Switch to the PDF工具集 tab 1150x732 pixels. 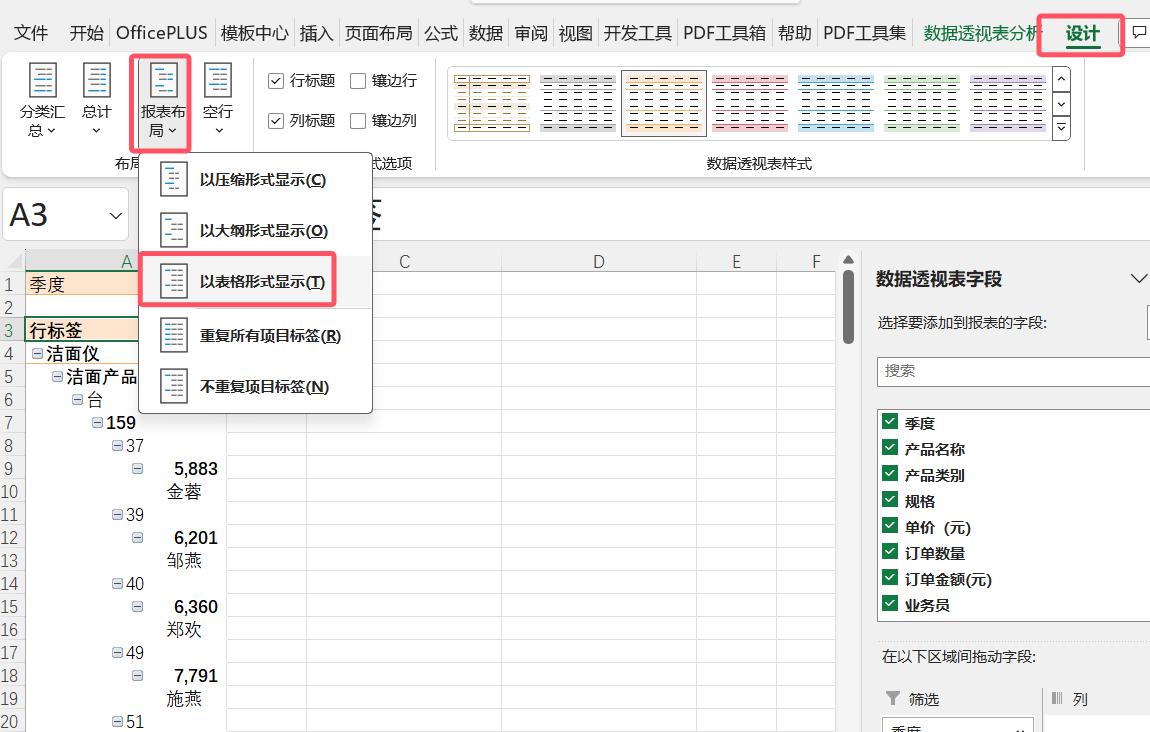864,33
